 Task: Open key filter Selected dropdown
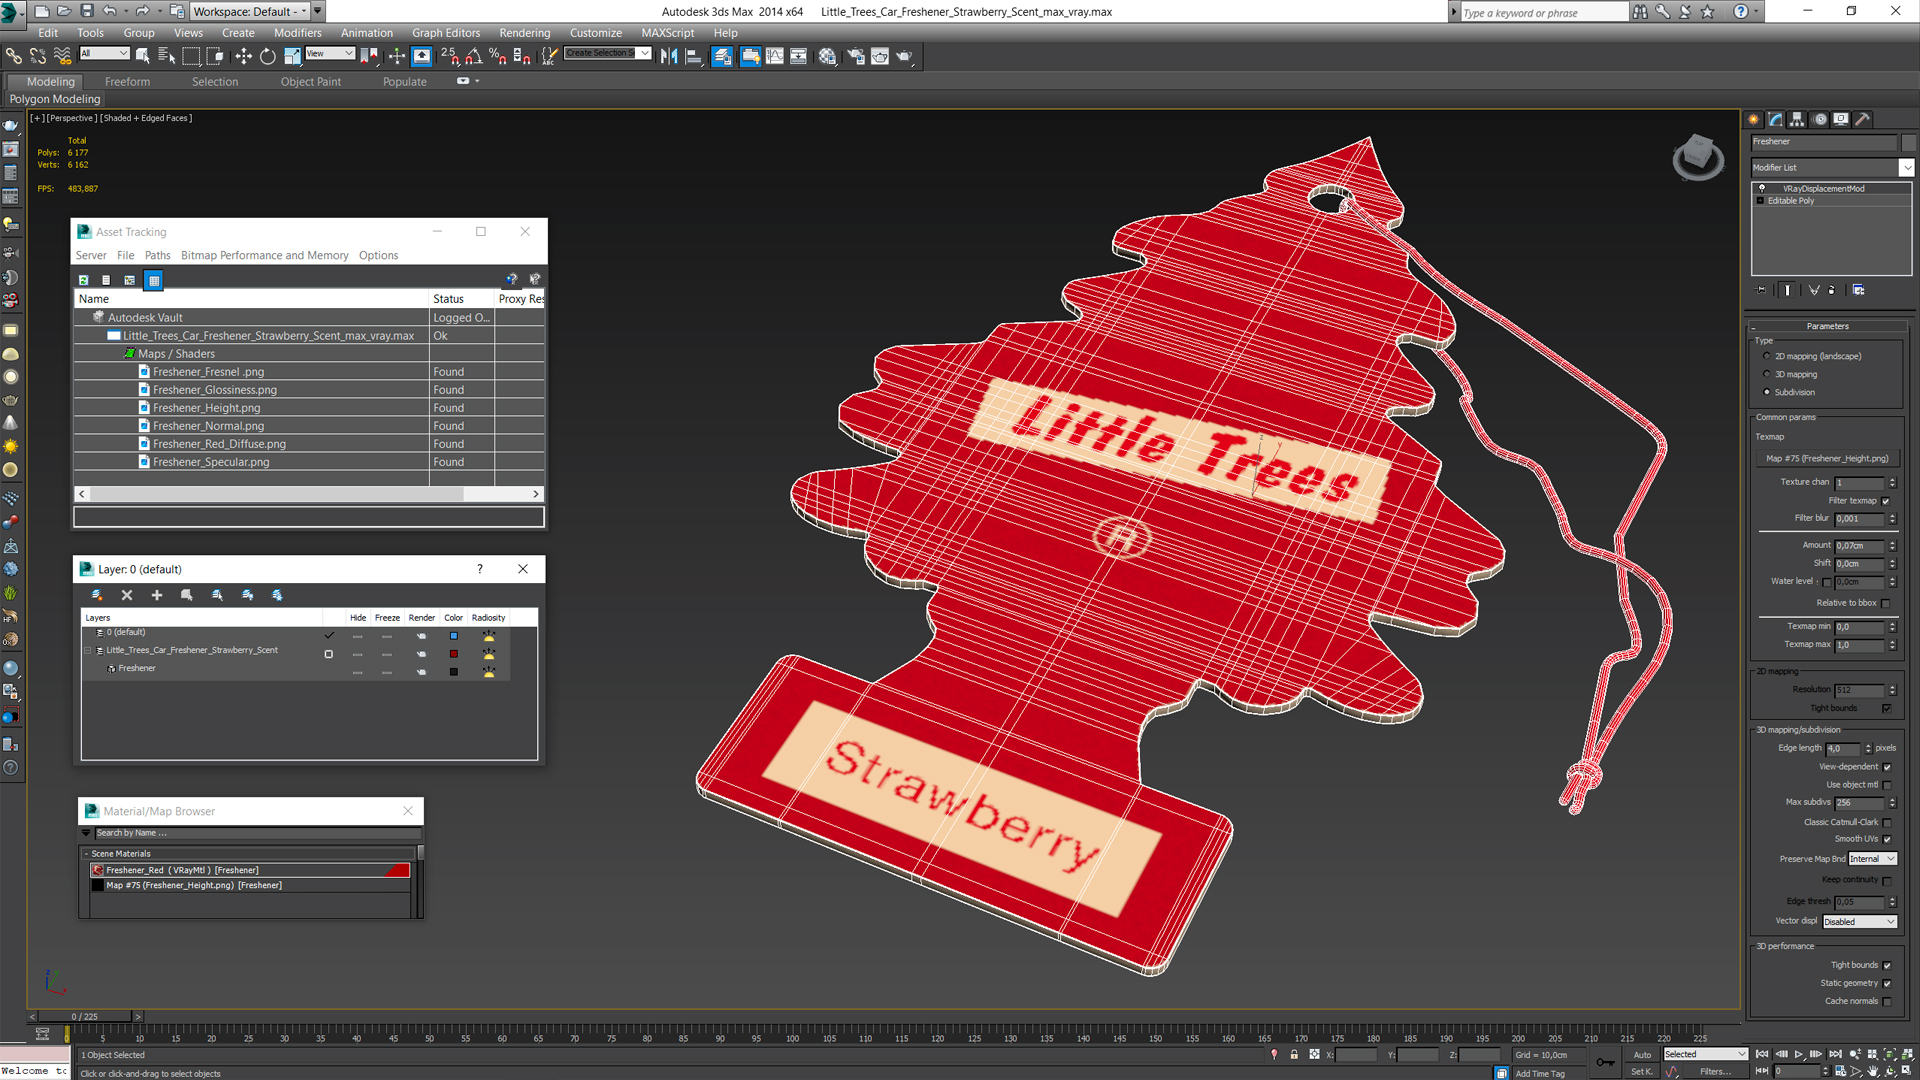[1705, 1054]
